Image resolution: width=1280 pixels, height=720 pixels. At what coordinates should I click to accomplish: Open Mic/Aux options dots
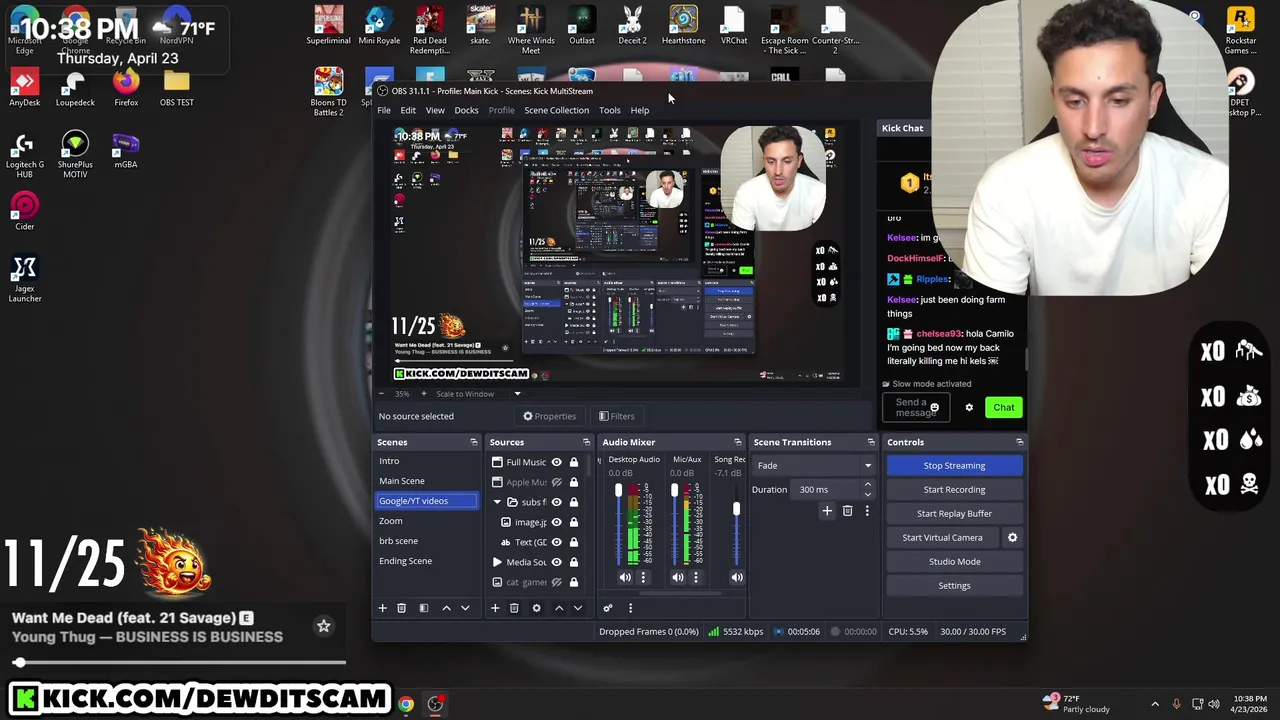click(x=696, y=577)
